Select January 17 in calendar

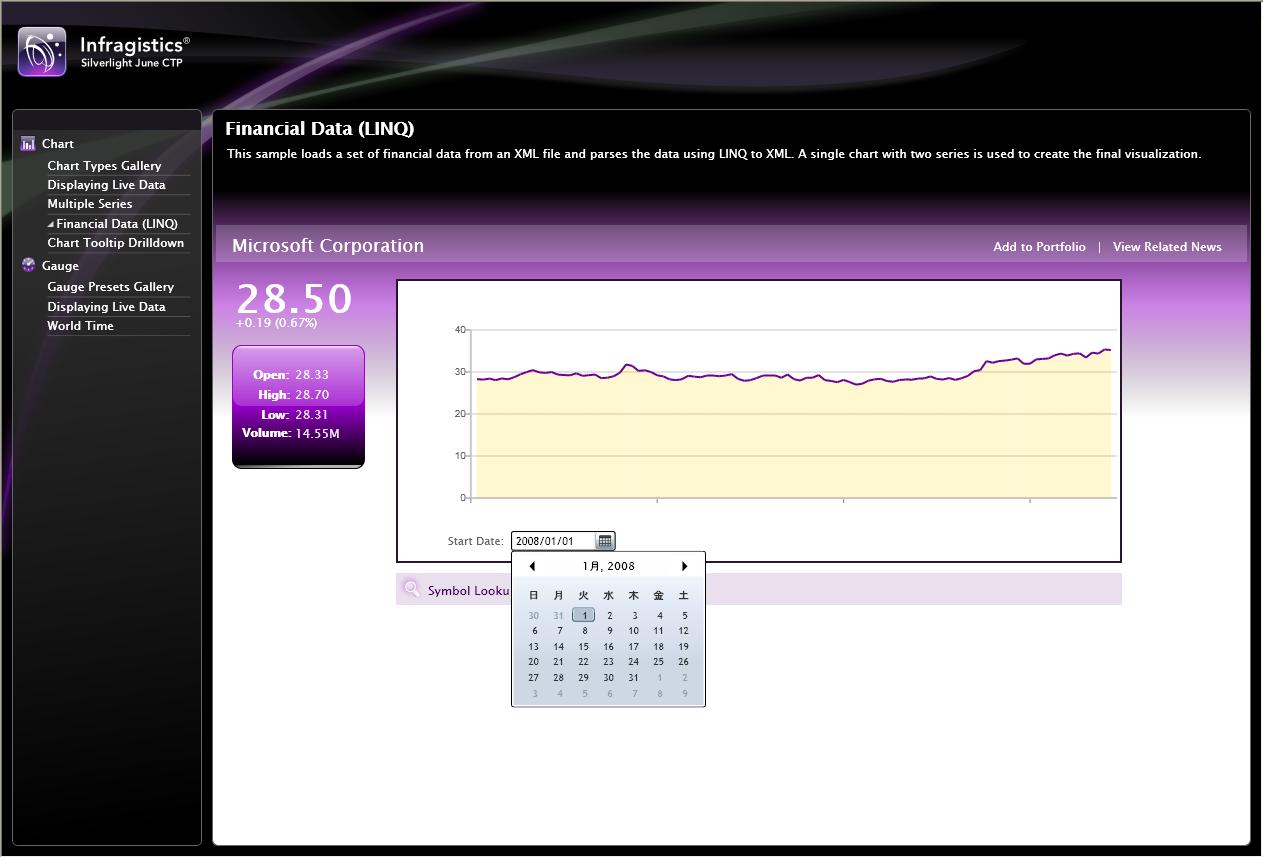point(634,647)
